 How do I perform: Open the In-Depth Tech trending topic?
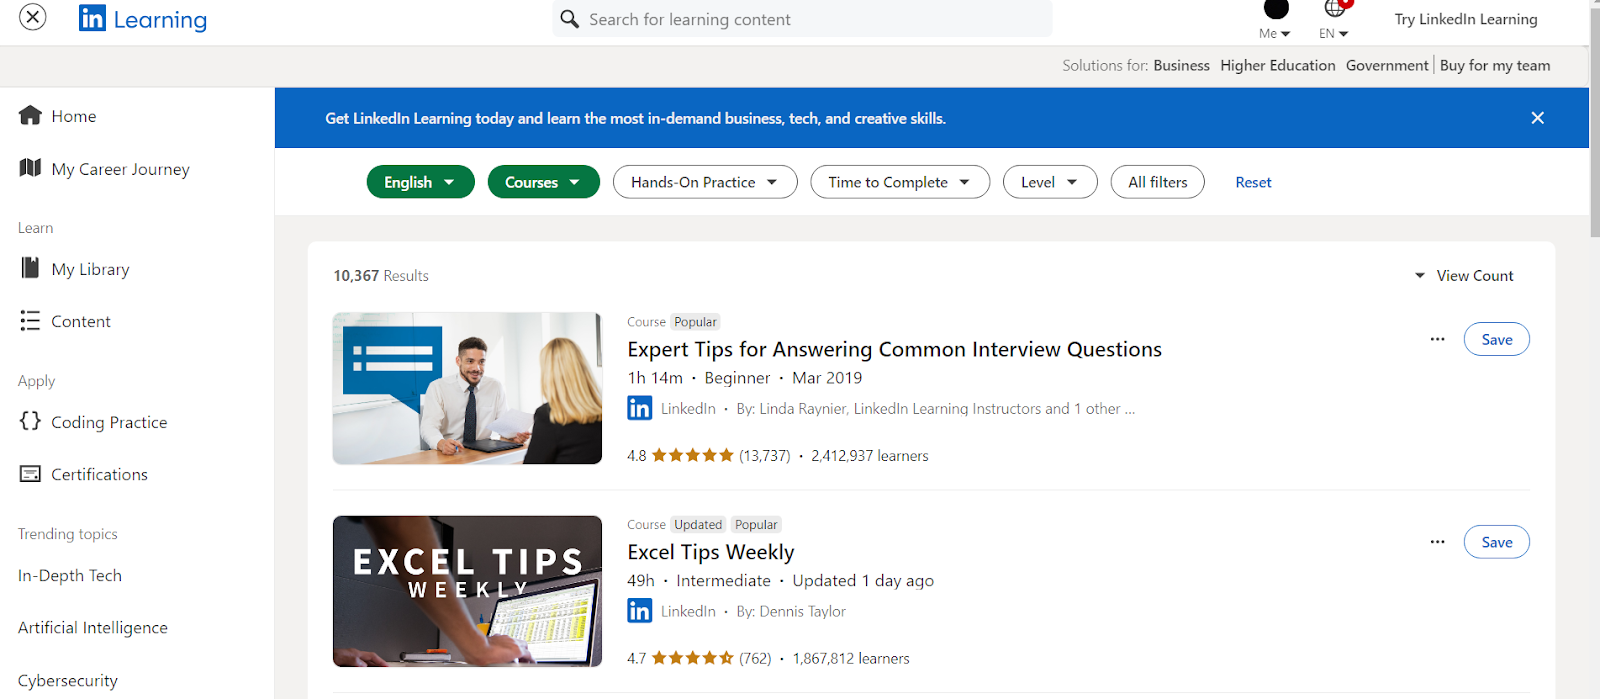coord(70,575)
